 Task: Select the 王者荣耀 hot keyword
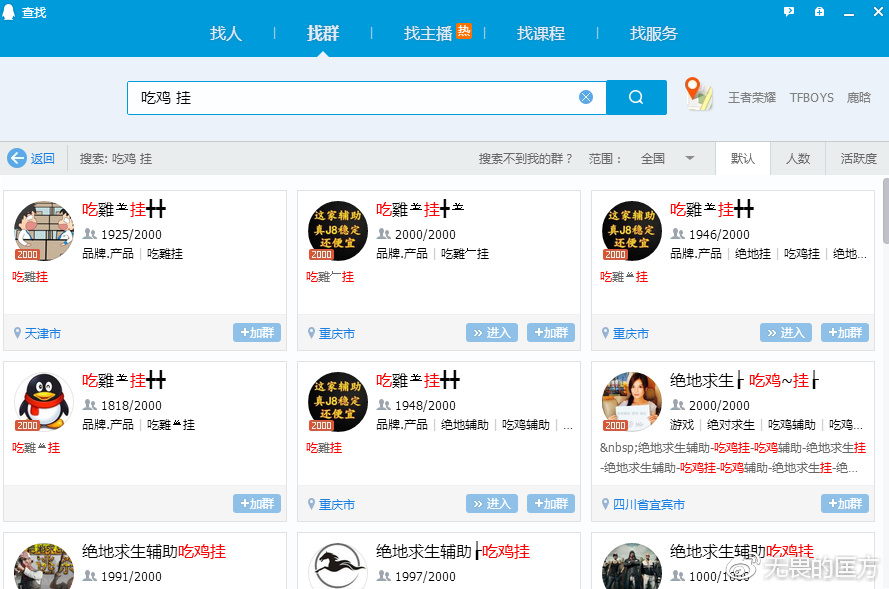click(x=751, y=97)
